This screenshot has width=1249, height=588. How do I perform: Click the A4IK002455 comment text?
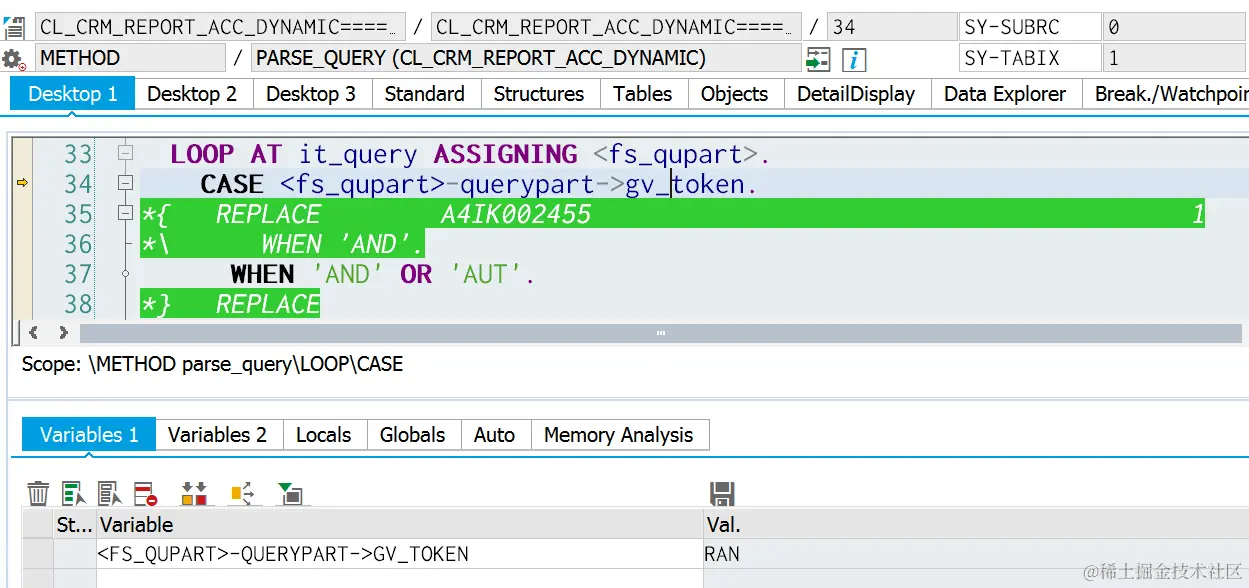[515, 214]
